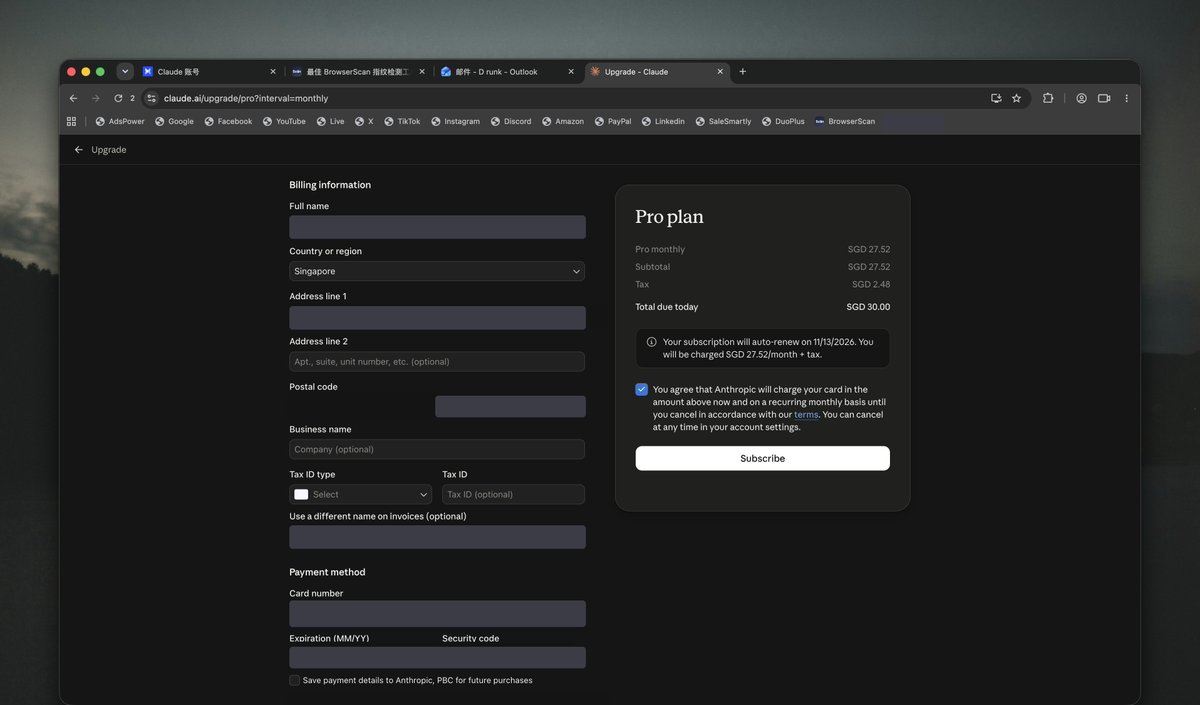Click the info icon in auto-renew notice
The width and height of the screenshot is (1200, 705).
(x=652, y=342)
